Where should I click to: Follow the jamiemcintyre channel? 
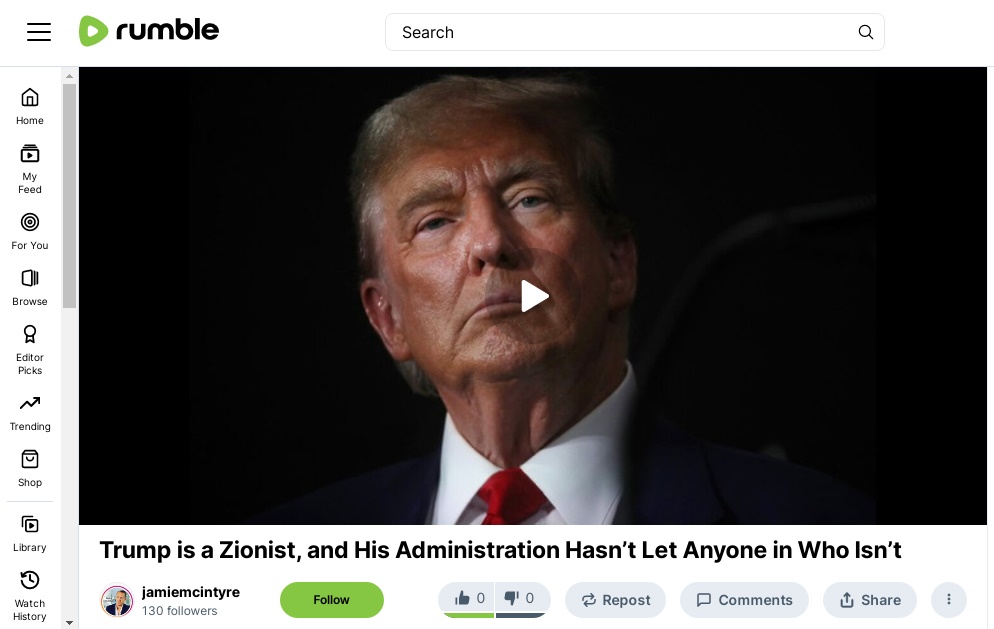[x=332, y=600]
